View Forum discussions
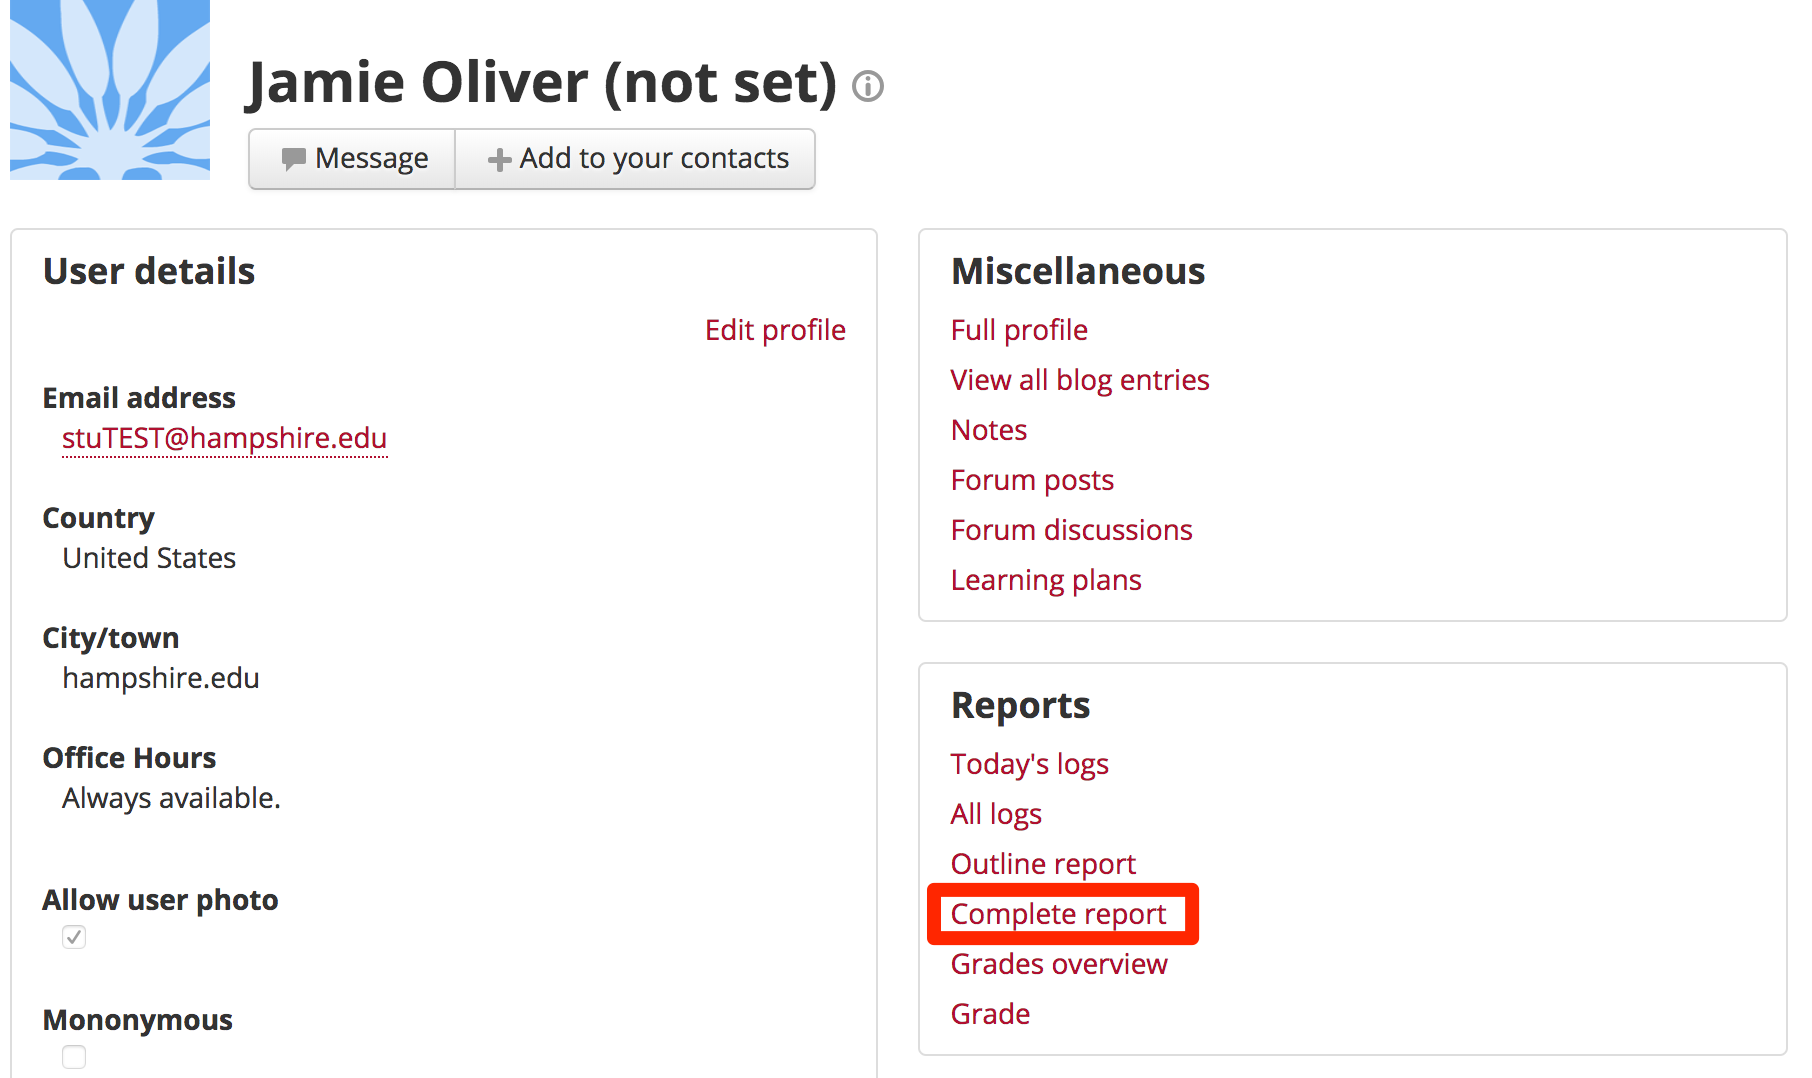Screen dimensions: 1812x1078 point(1071,530)
